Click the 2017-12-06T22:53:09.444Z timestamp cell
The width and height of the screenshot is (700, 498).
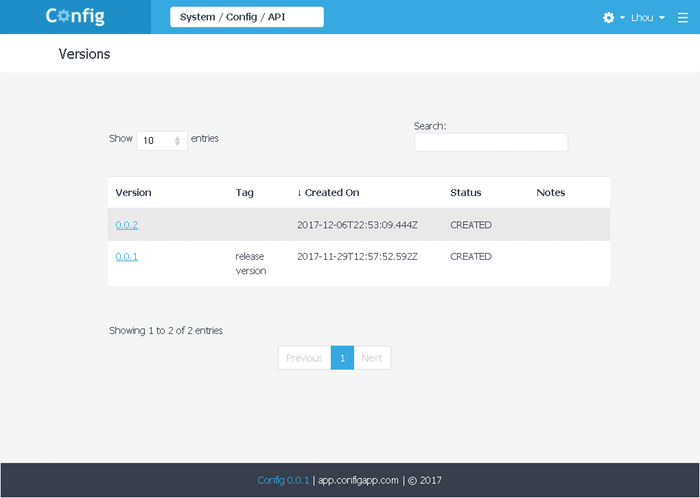[357, 225]
